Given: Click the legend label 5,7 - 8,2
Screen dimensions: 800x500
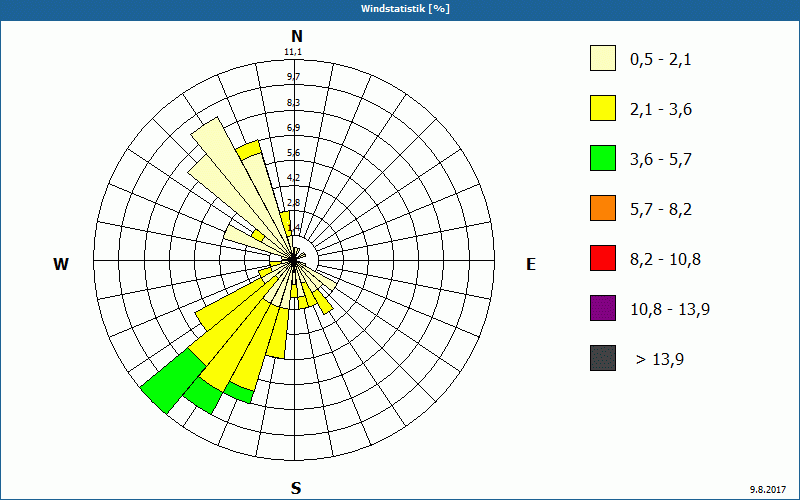Looking at the screenshot, I should (x=661, y=210).
